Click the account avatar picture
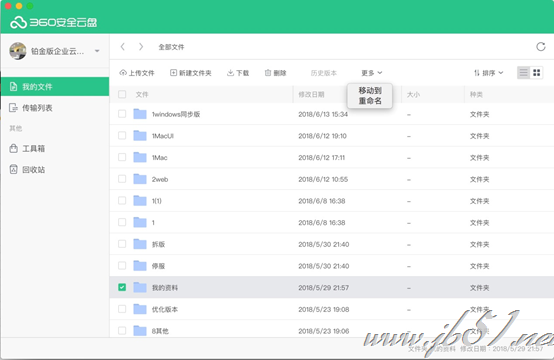 pyautogui.click(x=18, y=51)
